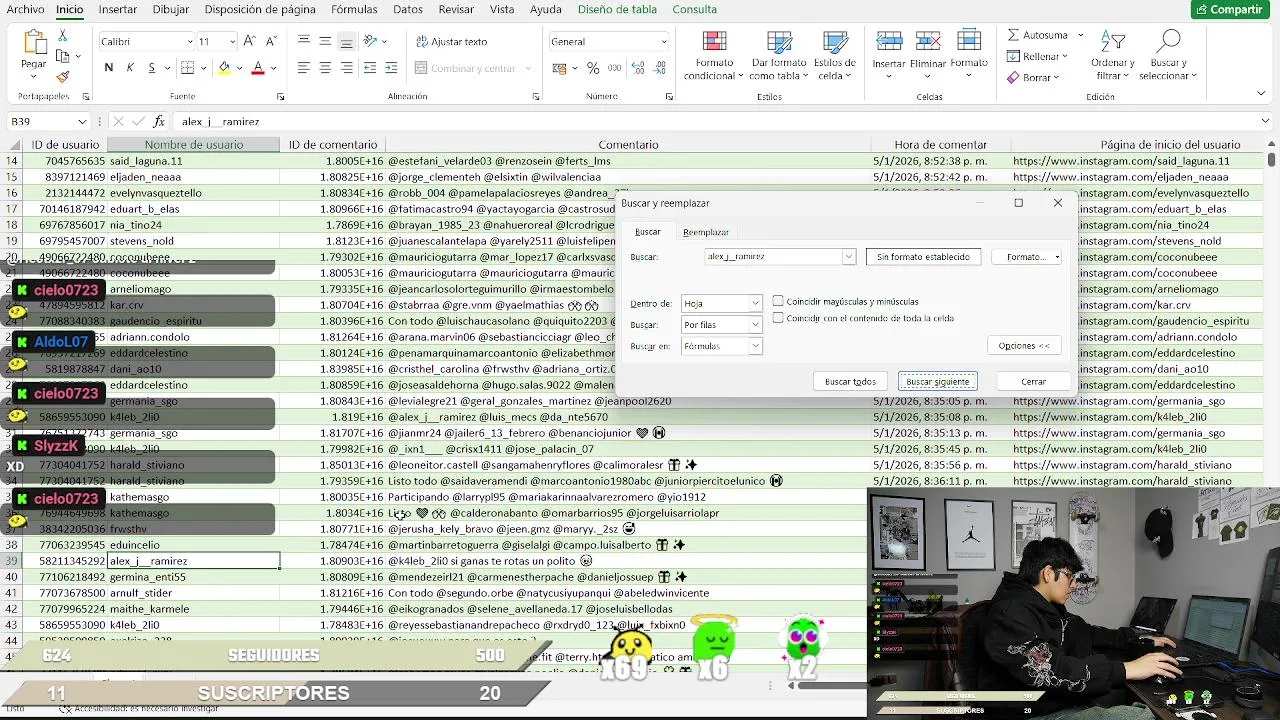This screenshot has width=1280, height=720.
Task: Click the Comentario column header
Action: (x=628, y=145)
